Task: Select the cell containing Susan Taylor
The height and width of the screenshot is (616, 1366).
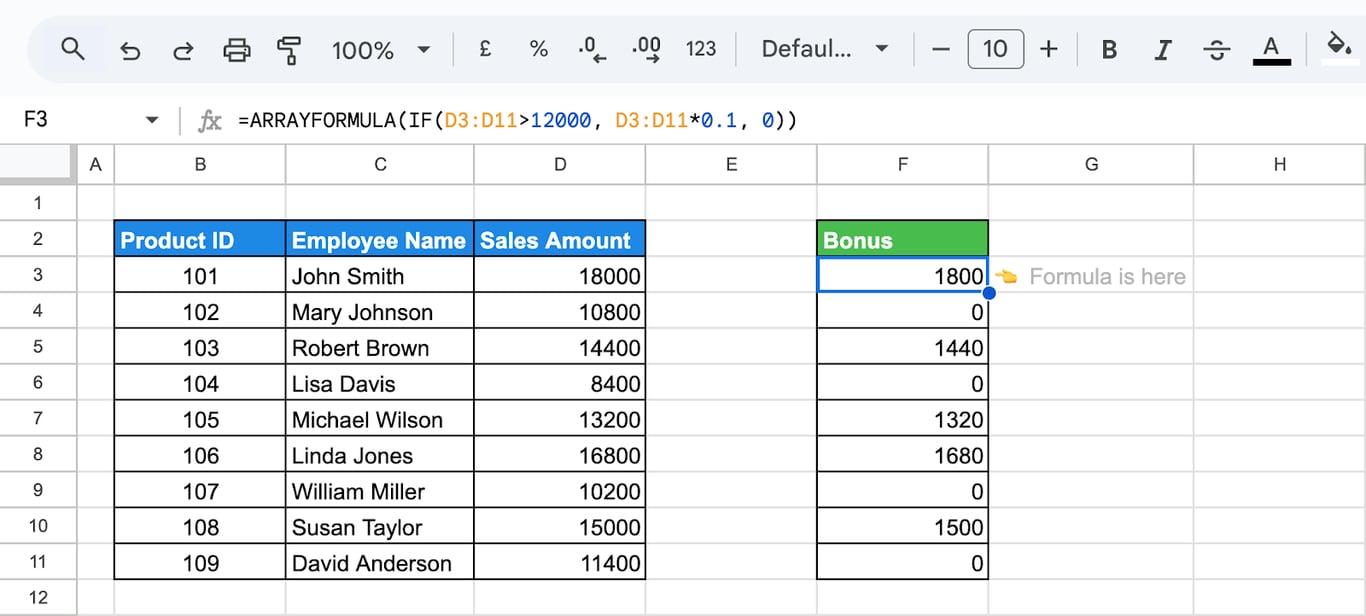Action: (380, 527)
